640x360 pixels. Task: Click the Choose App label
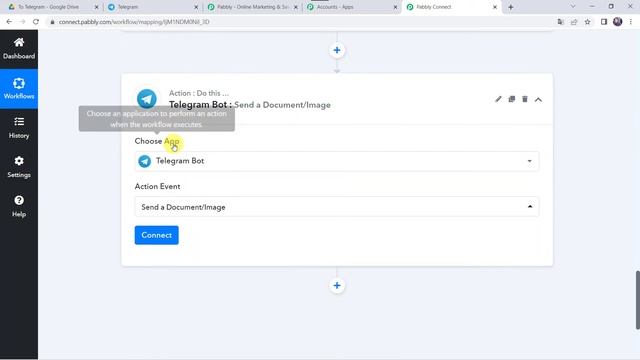click(157, 141)
